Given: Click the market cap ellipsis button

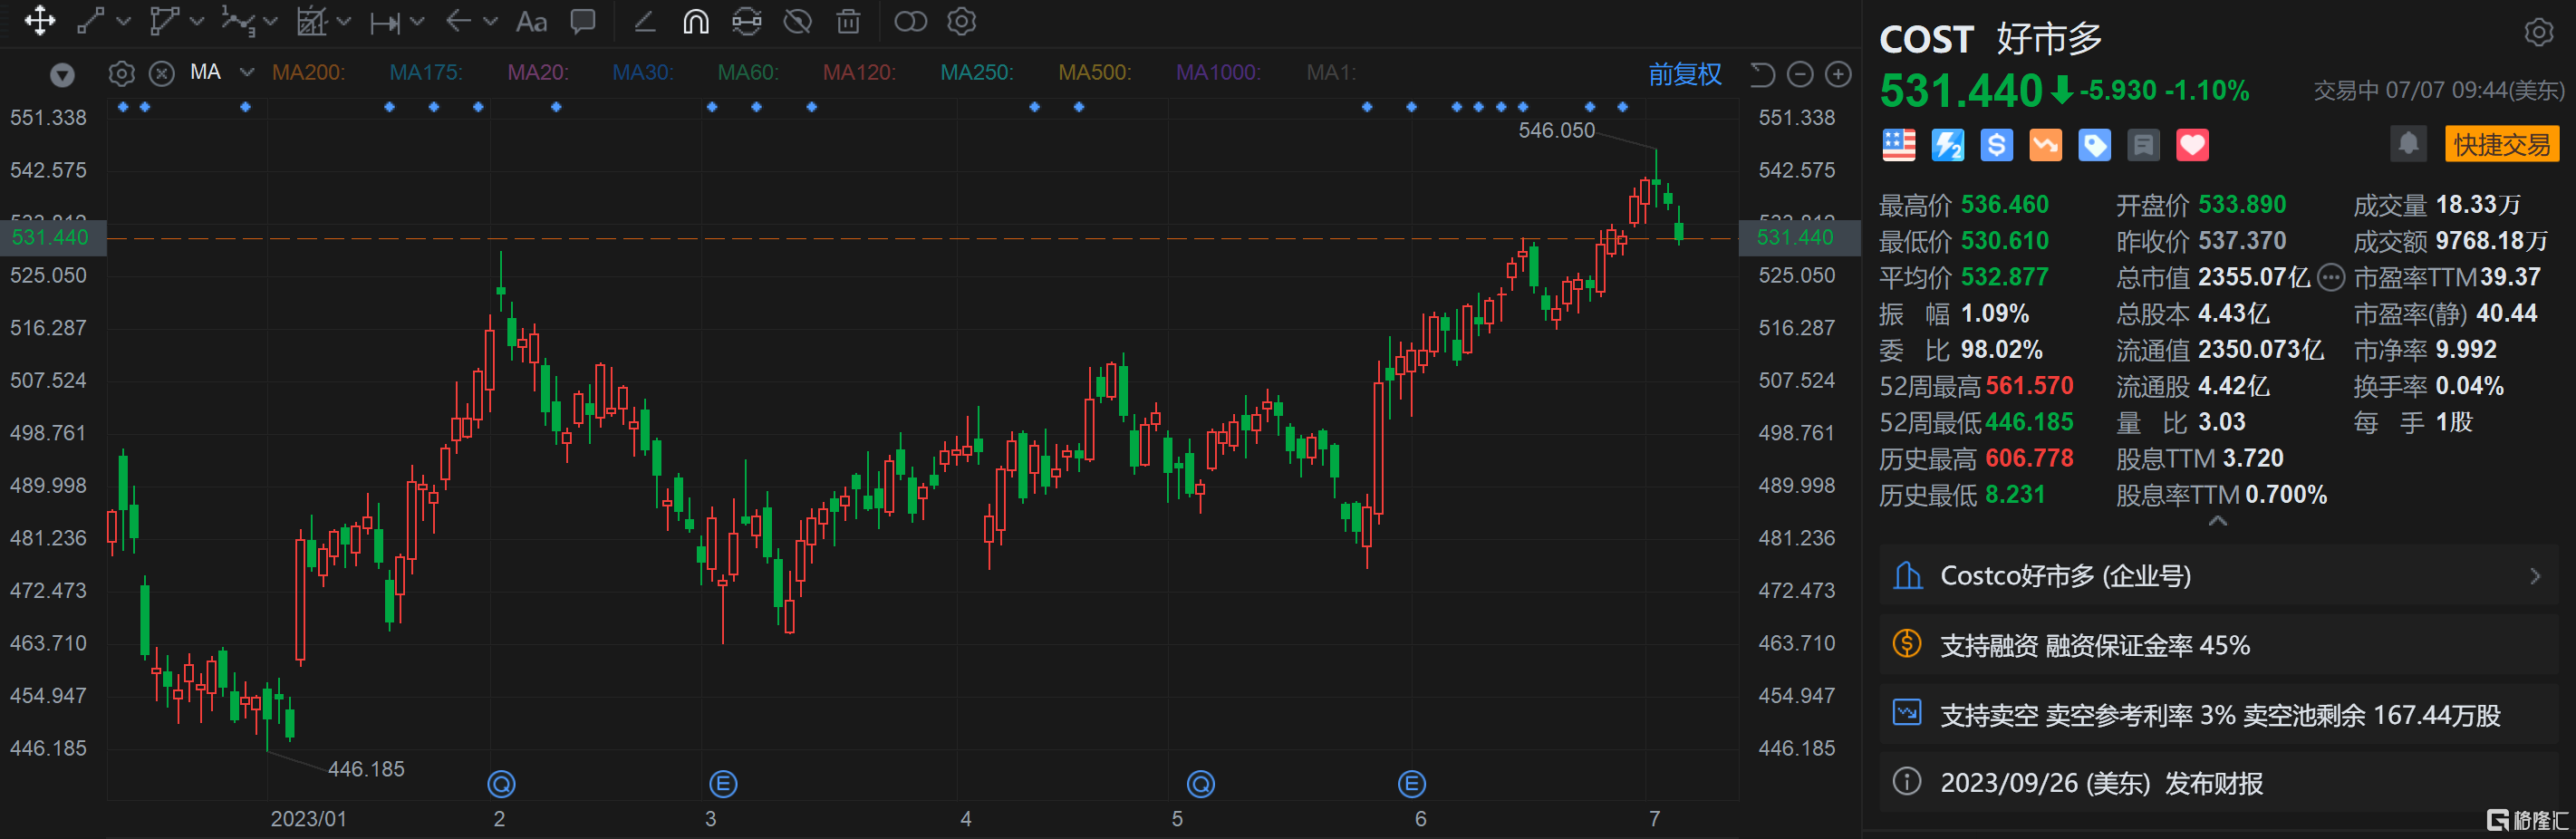Looking at the screenshot, I should point(2330,277).
